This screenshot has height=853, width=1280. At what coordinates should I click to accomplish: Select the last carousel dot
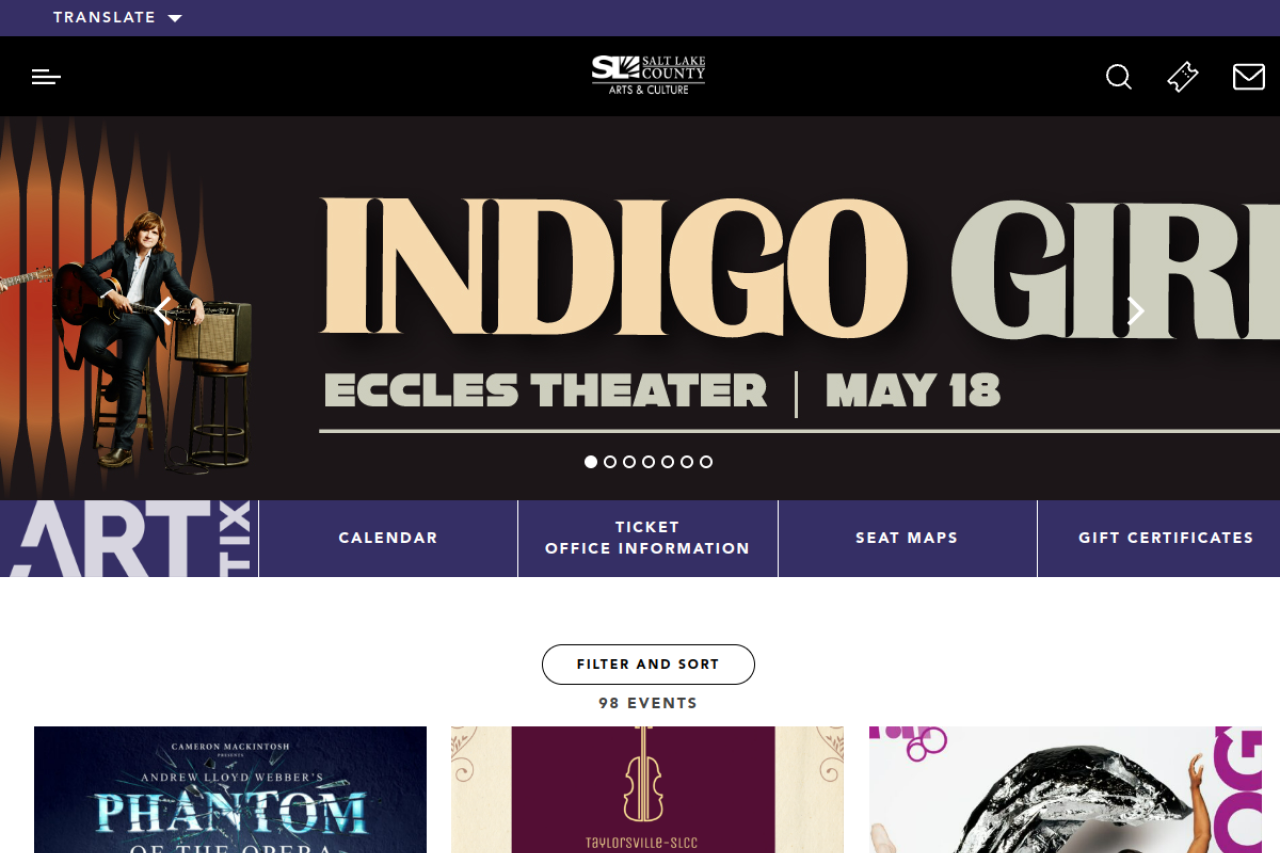pyautogui.click(x=706, y=462)
